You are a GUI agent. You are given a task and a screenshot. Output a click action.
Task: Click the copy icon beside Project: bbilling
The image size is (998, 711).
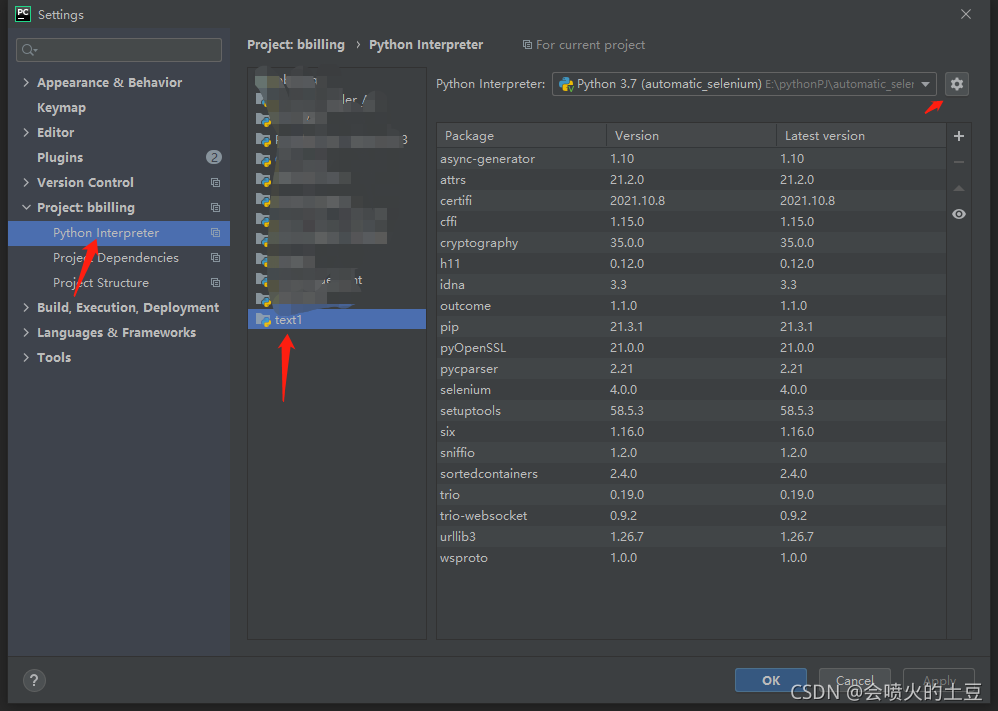pos(216,208)
